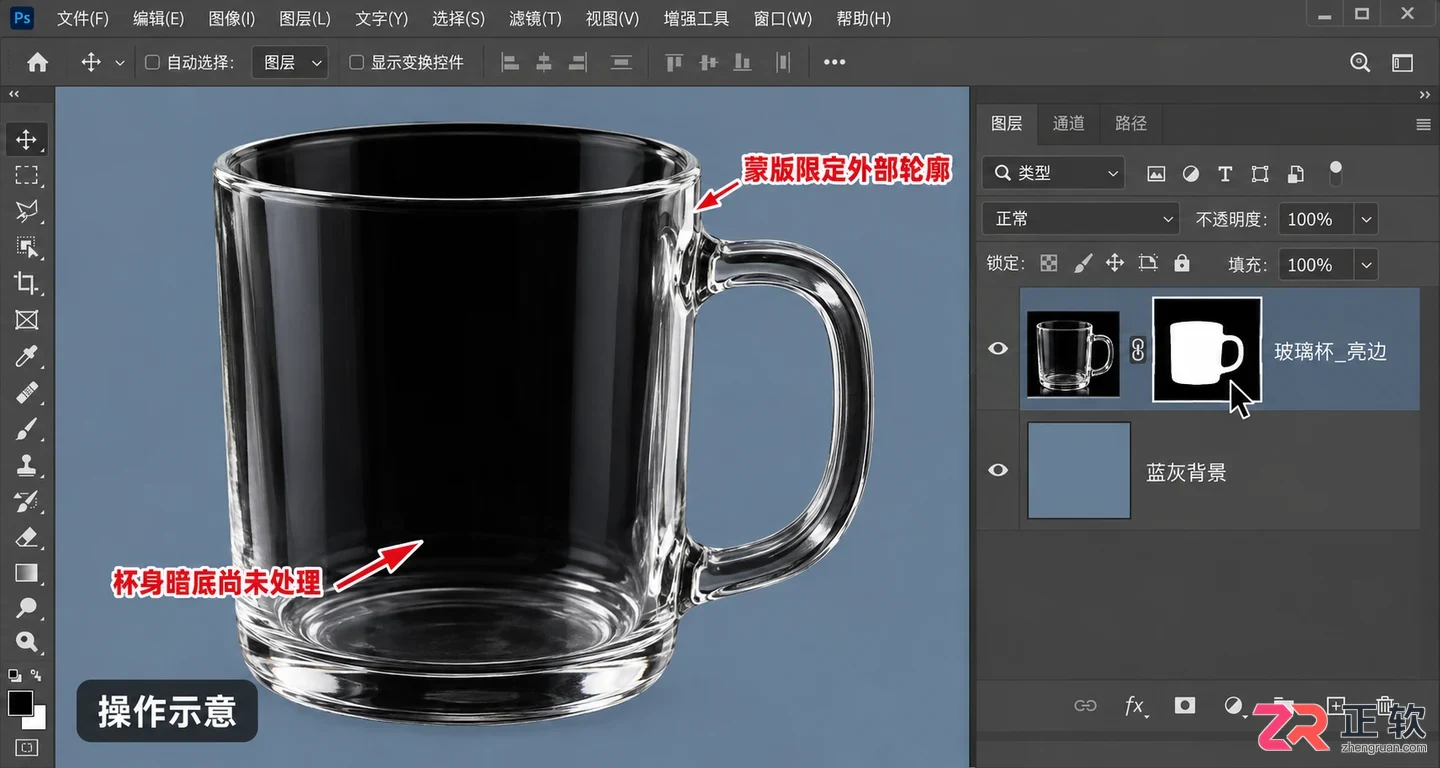1440x768 pixels.
Task: Toggle the lock transparent pixels icon
Action: point(1049,263)
